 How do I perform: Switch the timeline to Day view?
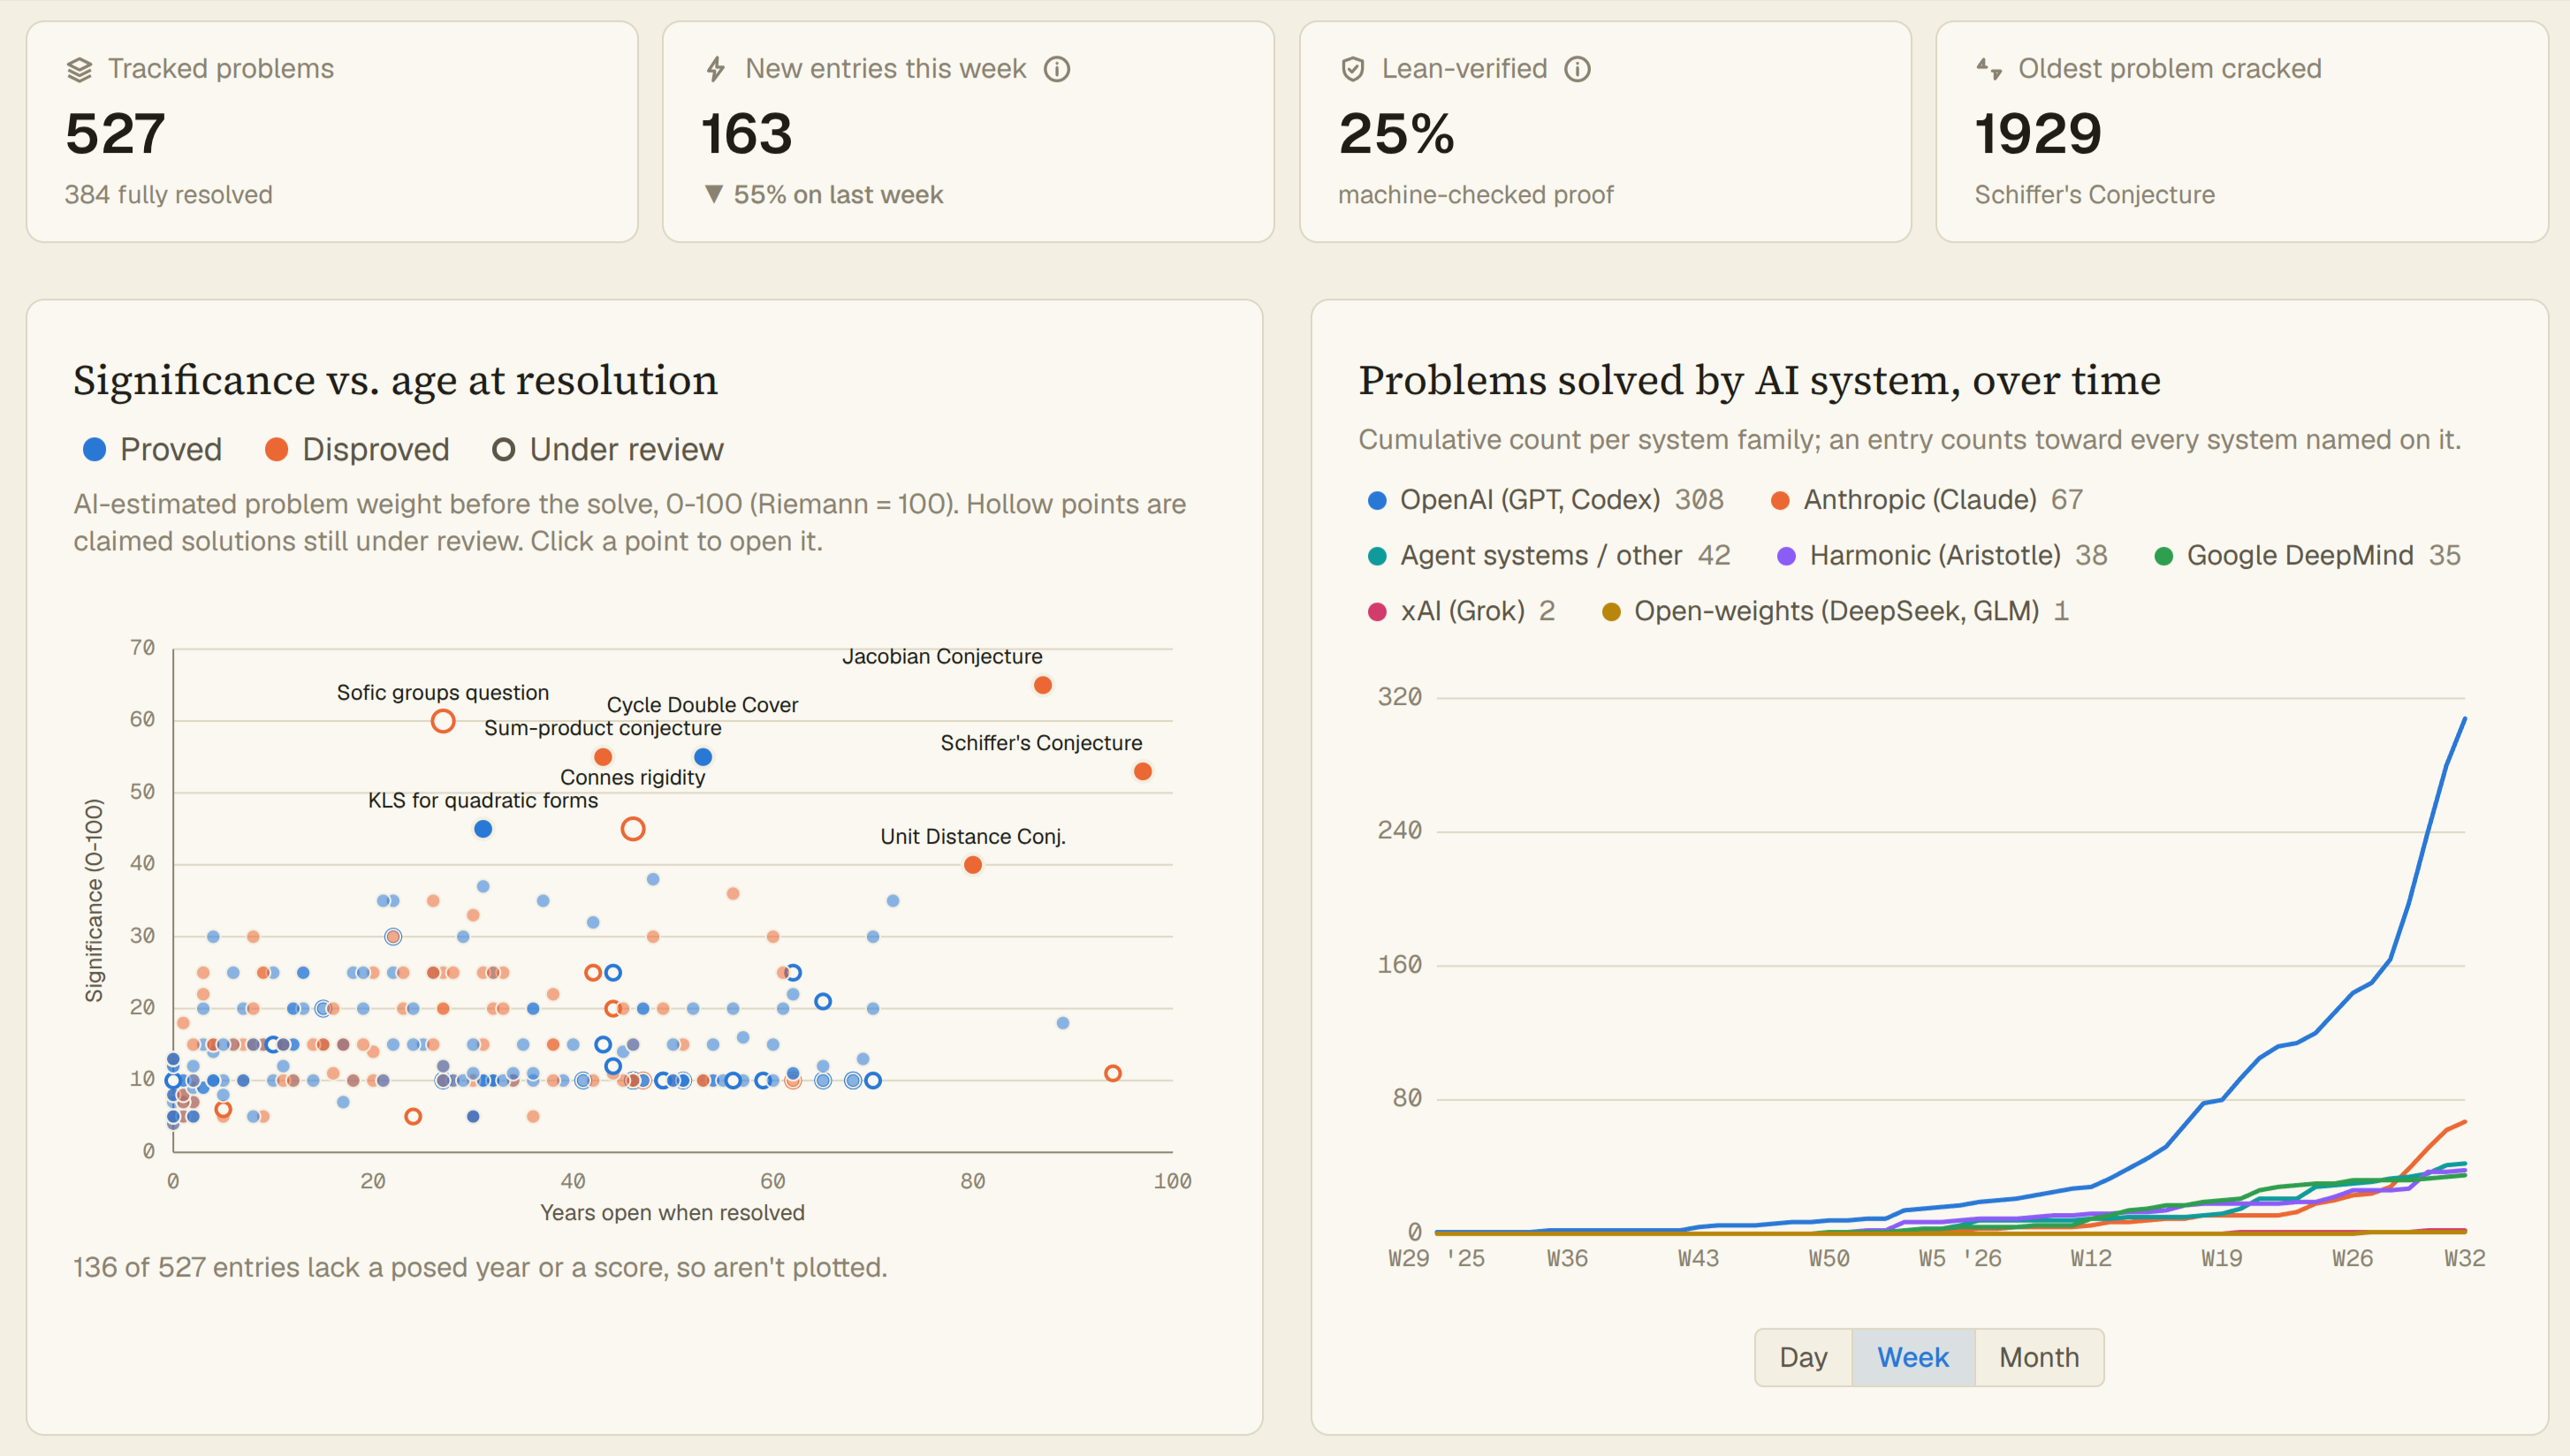(1803, 1357)
